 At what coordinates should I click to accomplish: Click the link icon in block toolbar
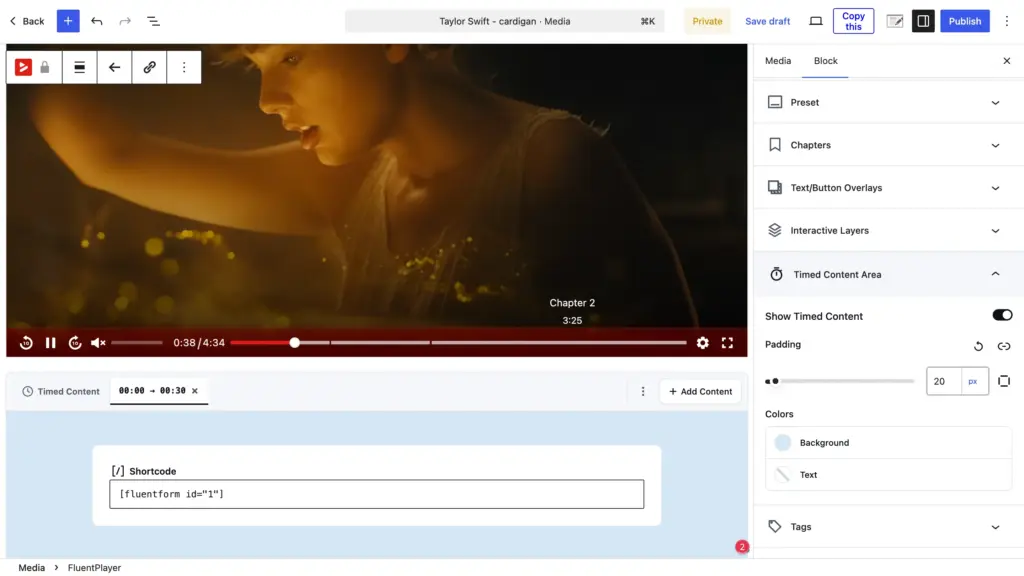click(x=149, y=67)
